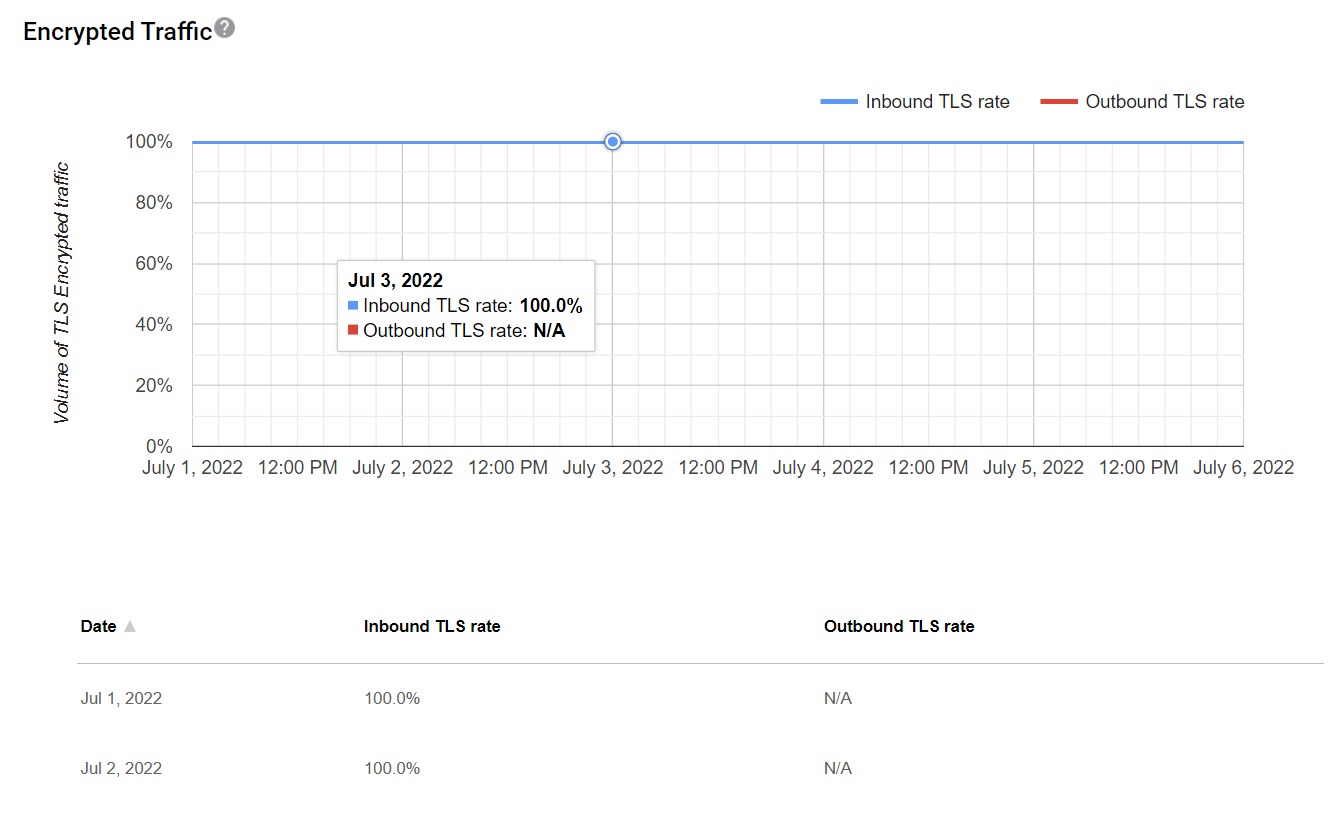Screen dimensions: 1343x821
Task: Click the July 1, 2022 axis label
Action: [193, 468]
